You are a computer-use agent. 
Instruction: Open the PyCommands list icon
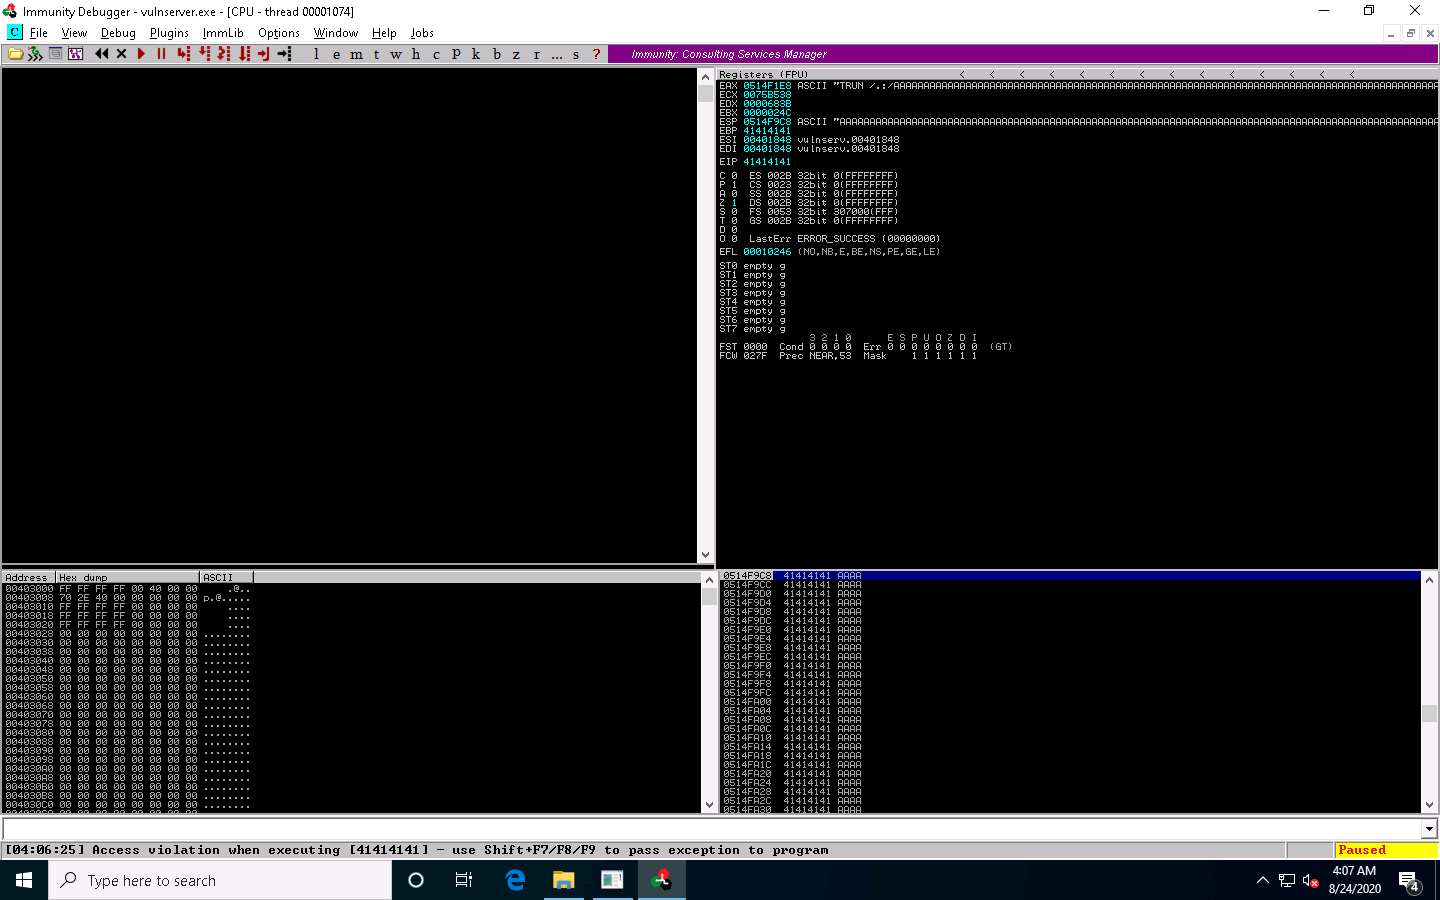point(75,54)
